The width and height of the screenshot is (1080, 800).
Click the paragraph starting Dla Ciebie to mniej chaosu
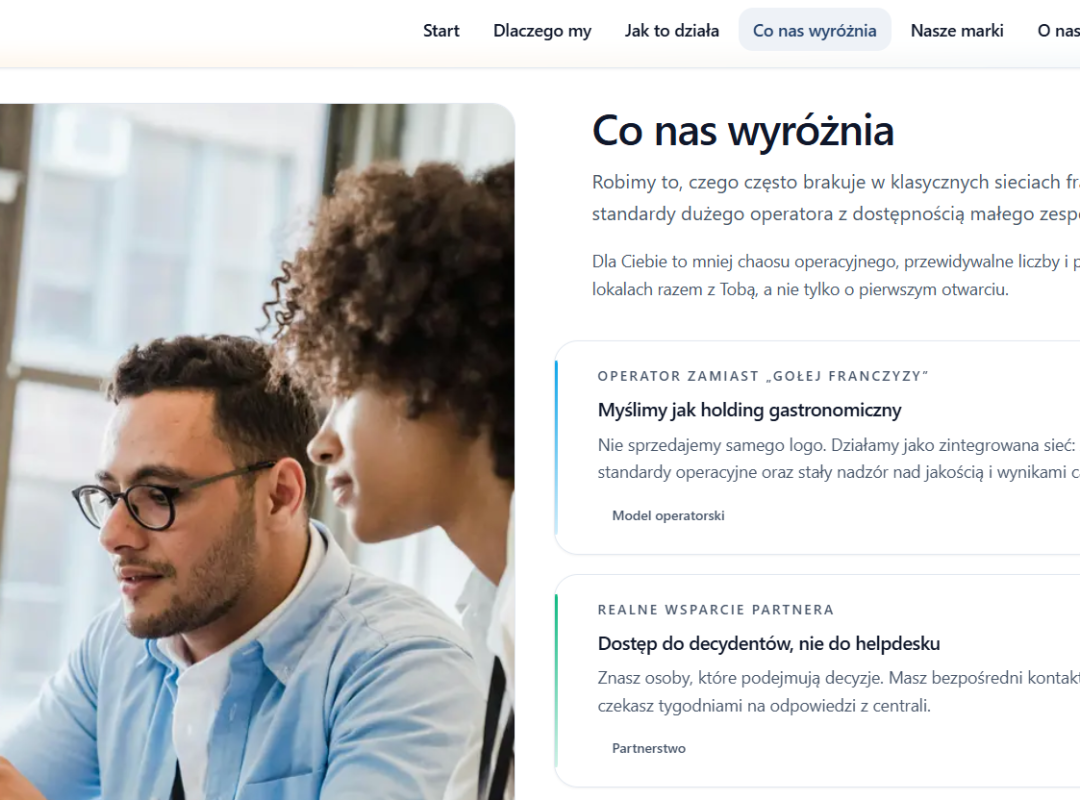(x=835, y=276)
